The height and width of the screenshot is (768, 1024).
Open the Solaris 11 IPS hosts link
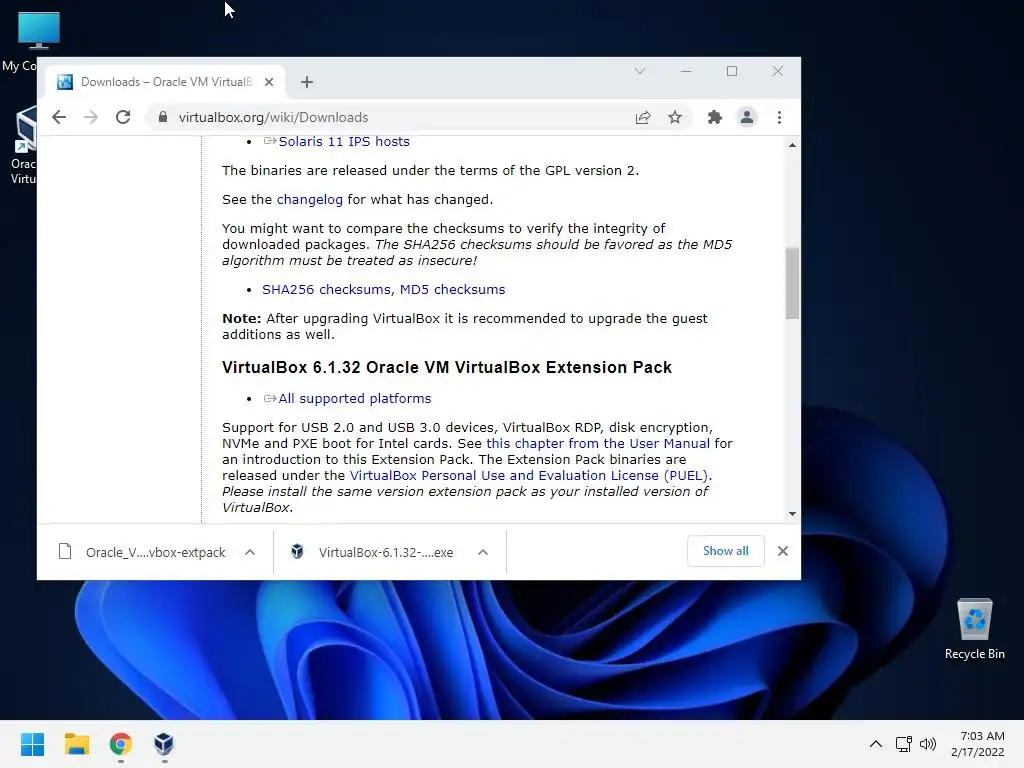pyautogui.click(x=344, y=141)
